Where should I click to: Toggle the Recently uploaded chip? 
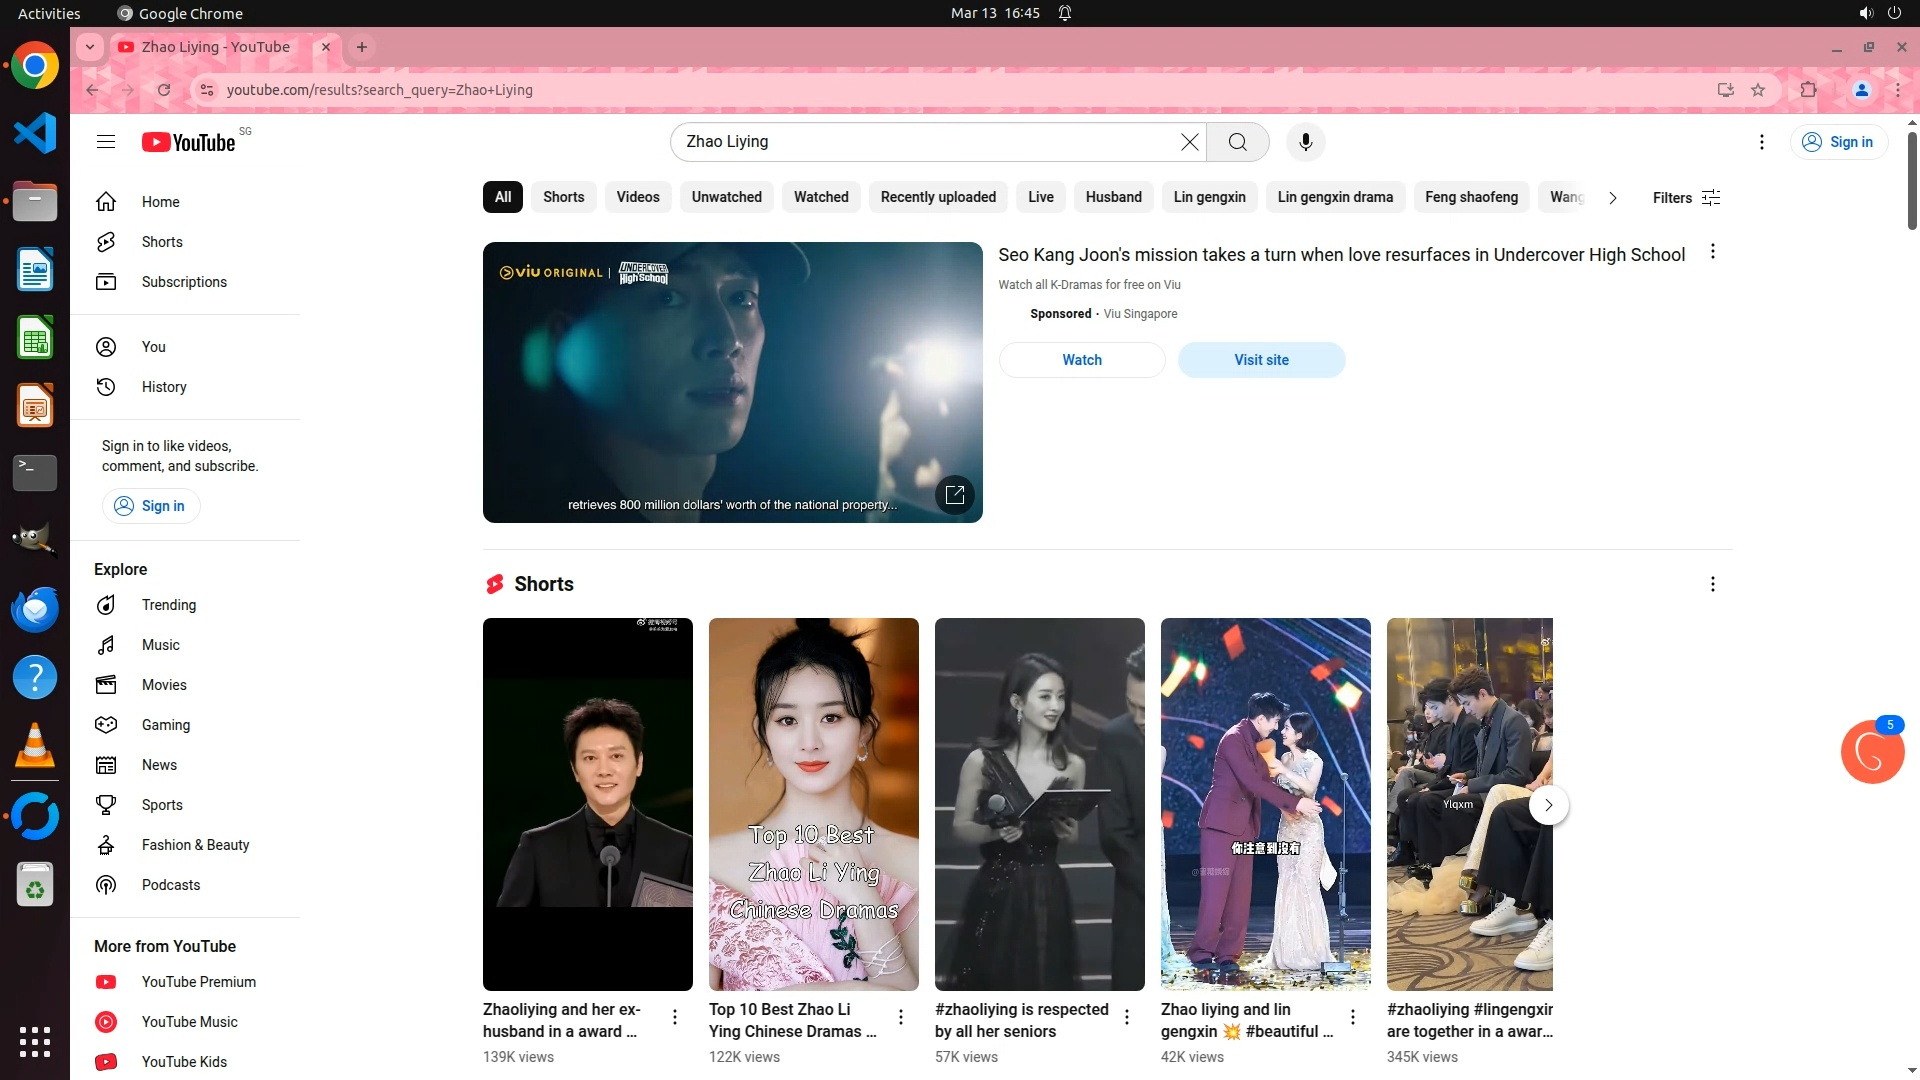[x=937, y=197]
